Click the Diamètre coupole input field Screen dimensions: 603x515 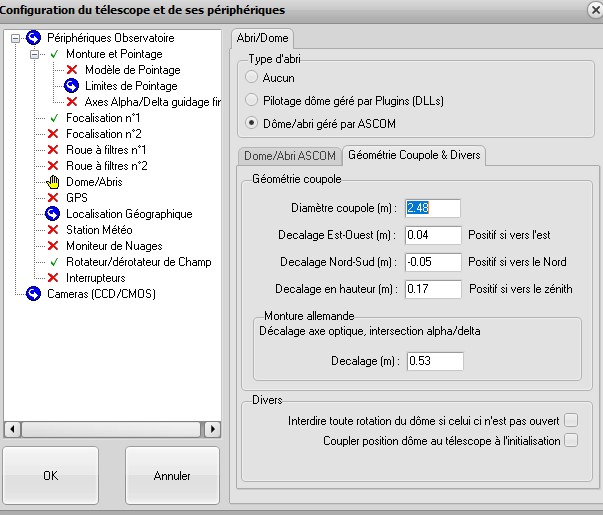coord(432,208)
